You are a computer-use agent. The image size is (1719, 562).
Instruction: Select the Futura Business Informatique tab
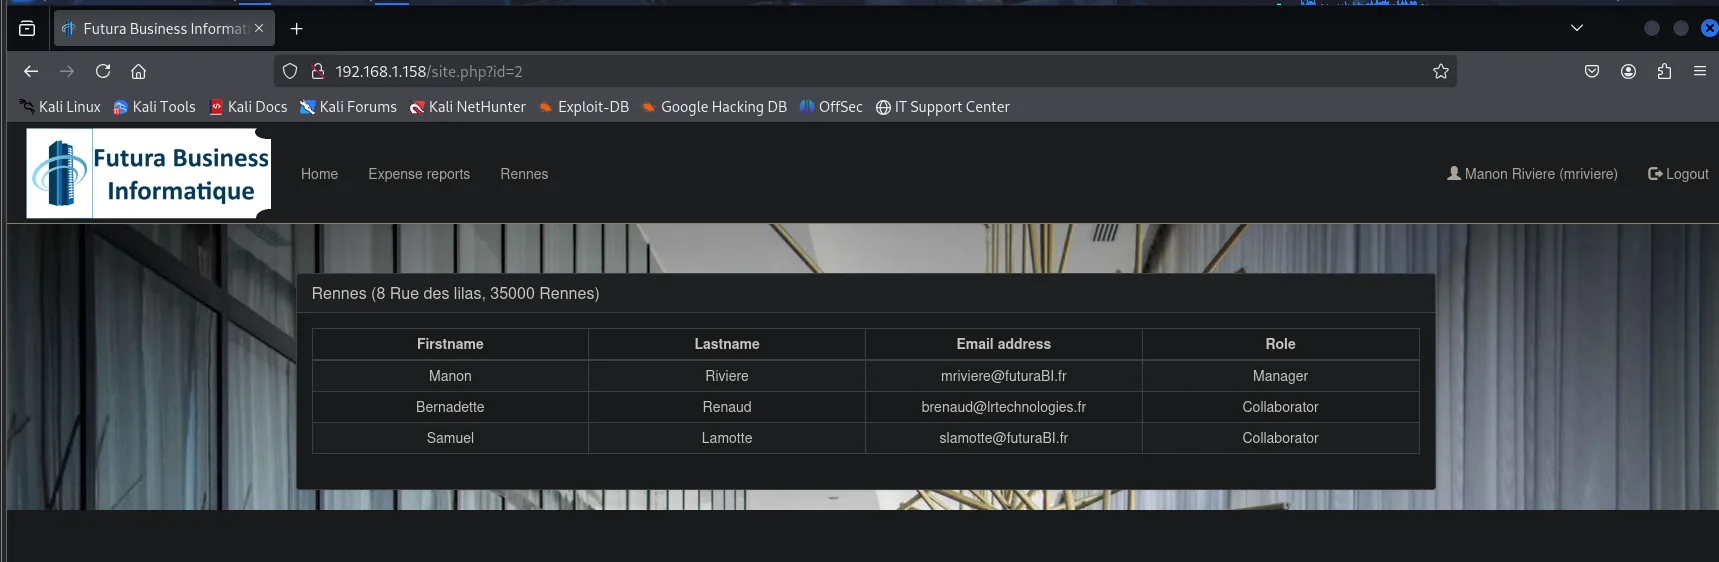[164, 29]
